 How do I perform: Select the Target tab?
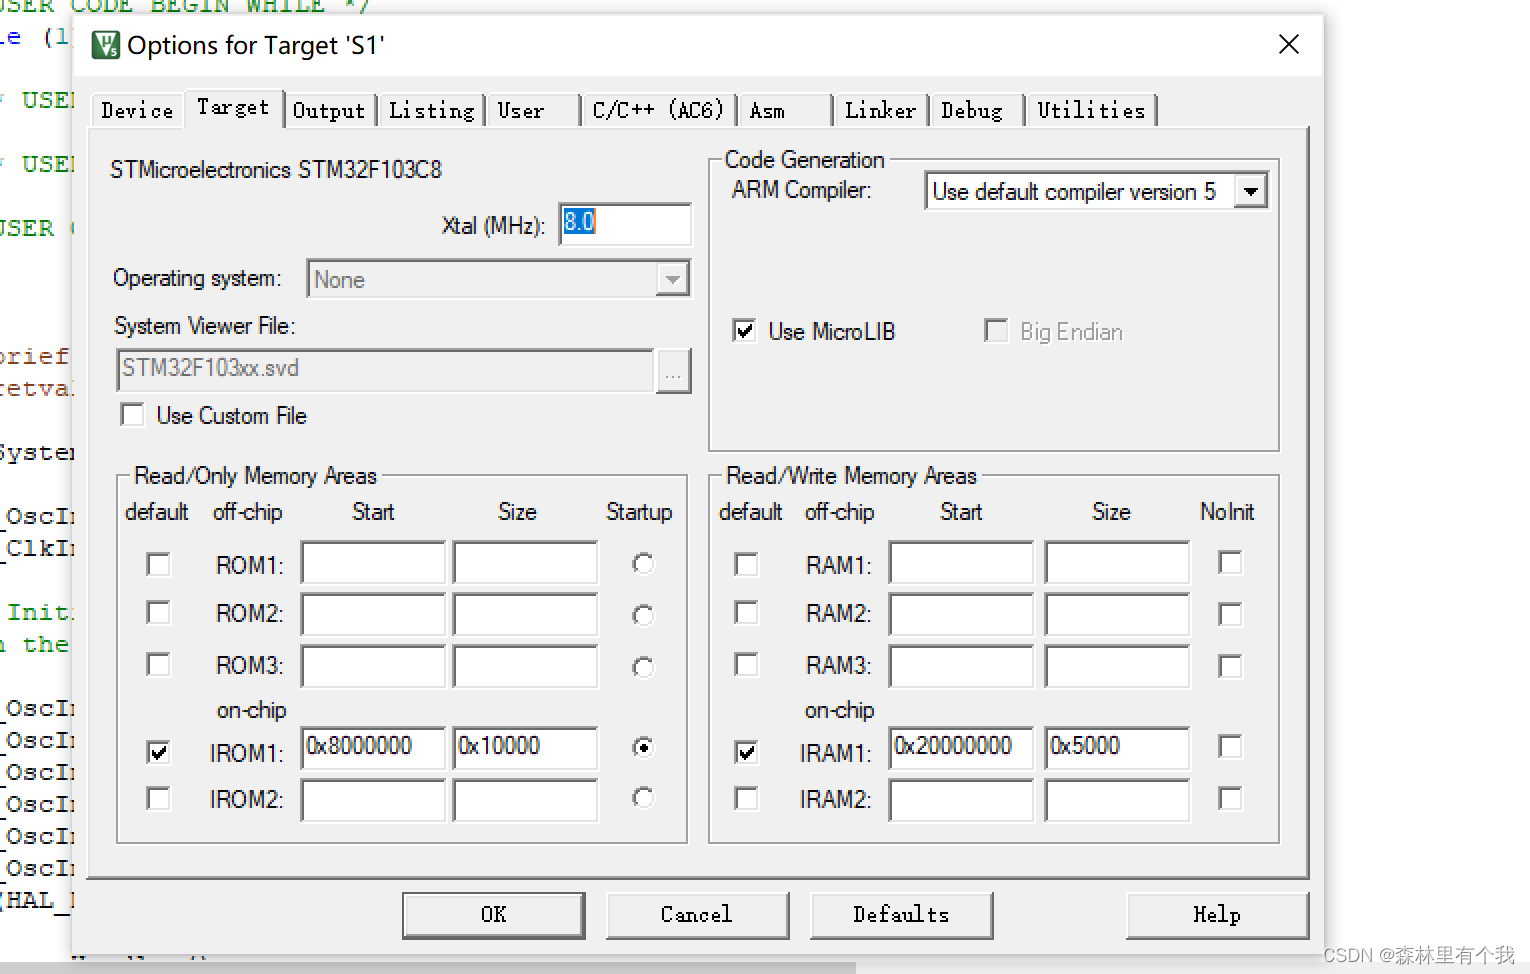coord(233,107)
